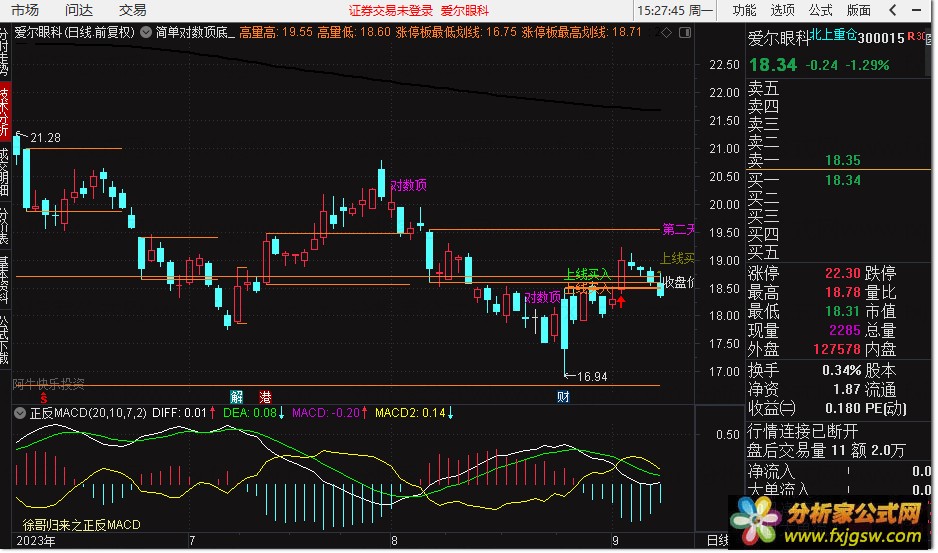Click the 21.28 high price label
This screenshot has height=553, width=938.
click(x=45, y=138)
